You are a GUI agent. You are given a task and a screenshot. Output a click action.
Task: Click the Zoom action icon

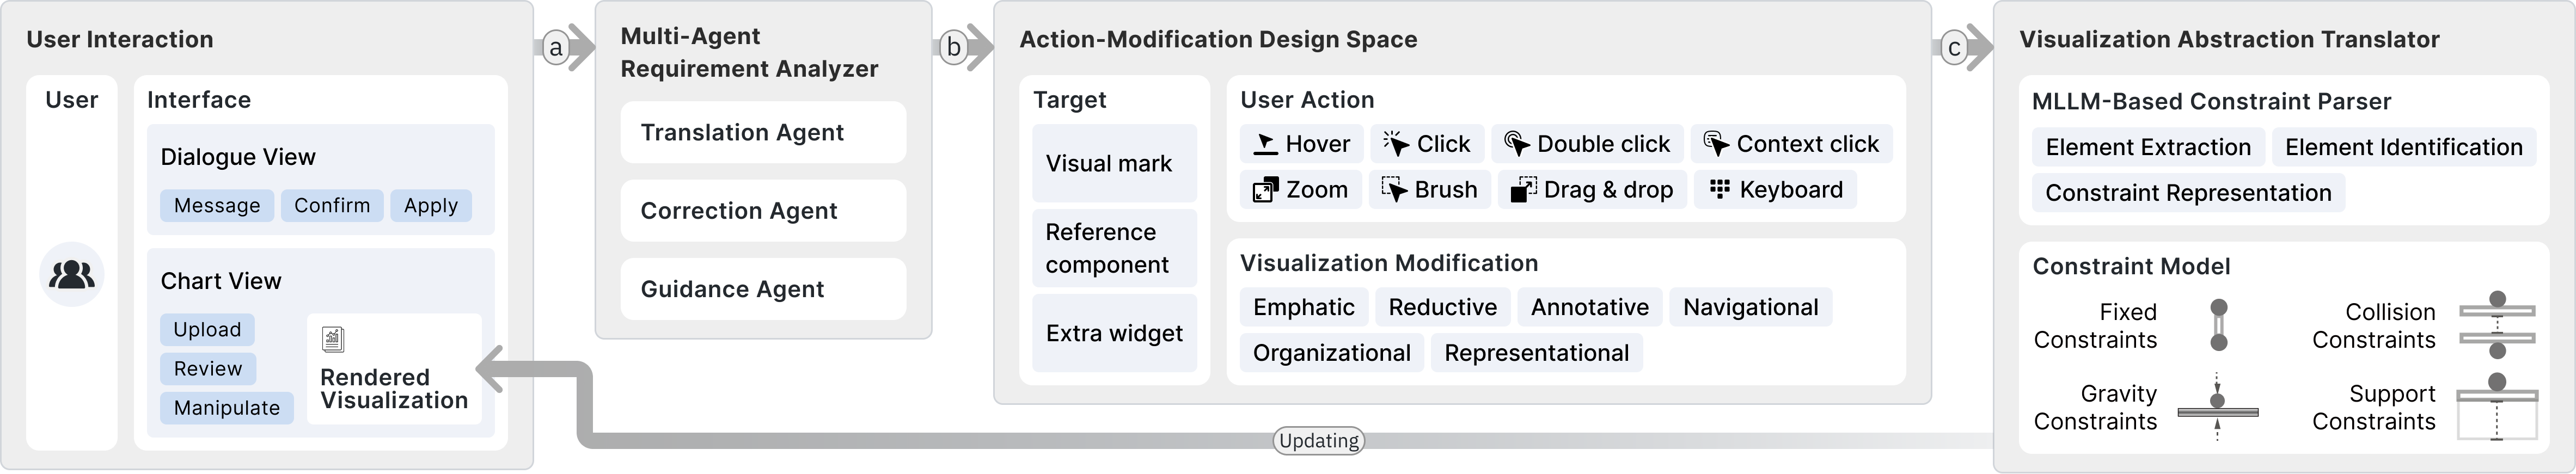[x=1265, y=190]
